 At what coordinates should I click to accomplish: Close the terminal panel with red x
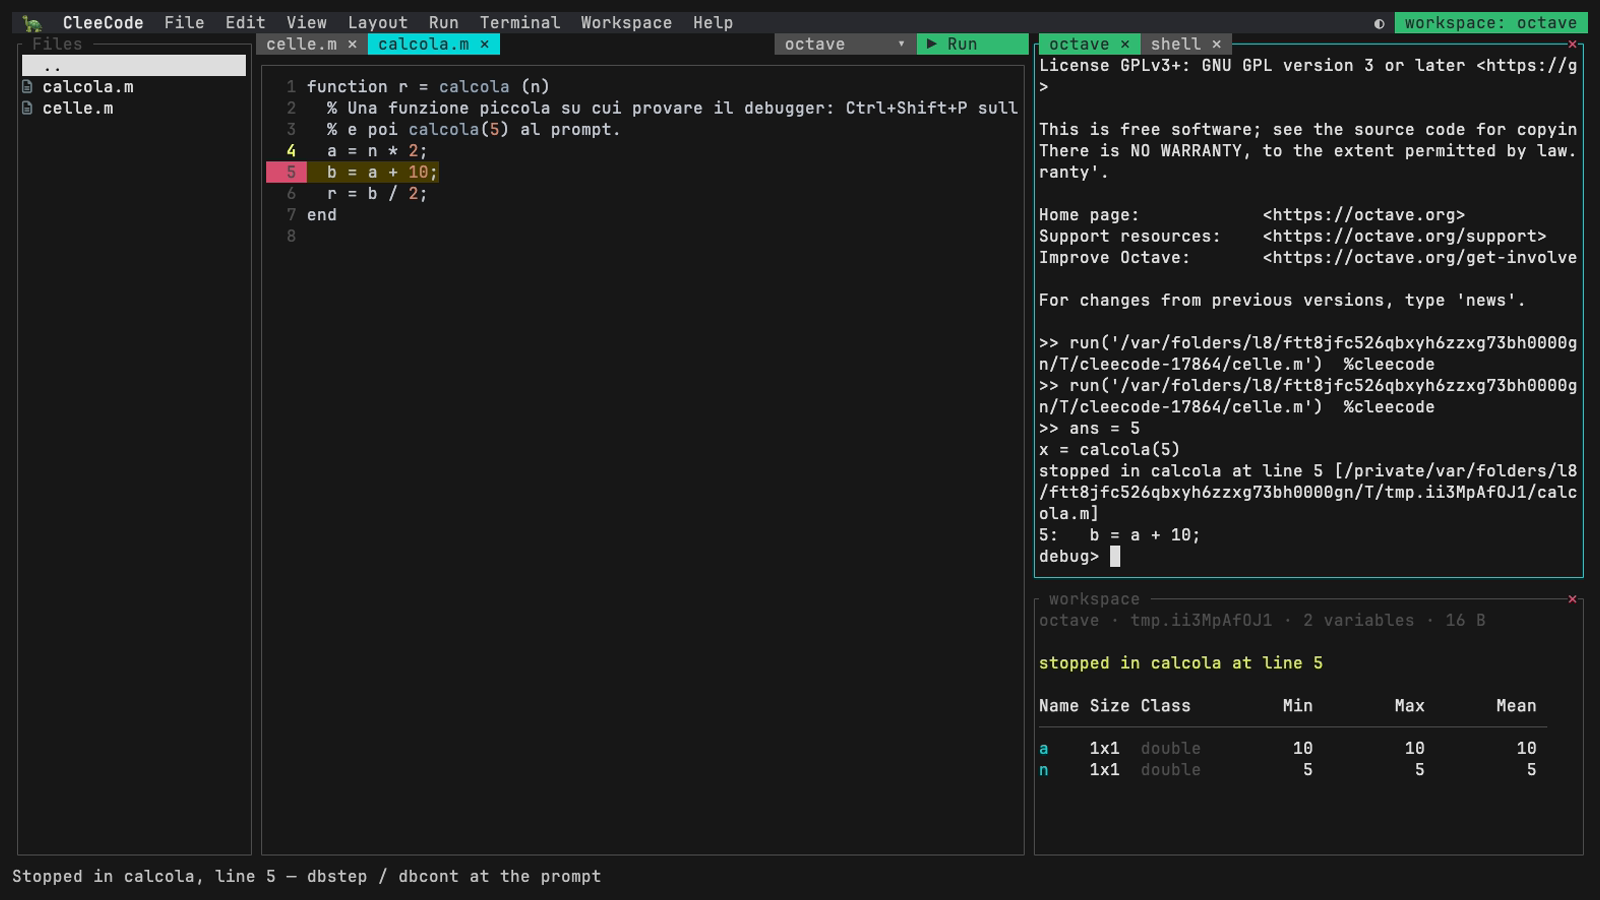(1572, 44)
